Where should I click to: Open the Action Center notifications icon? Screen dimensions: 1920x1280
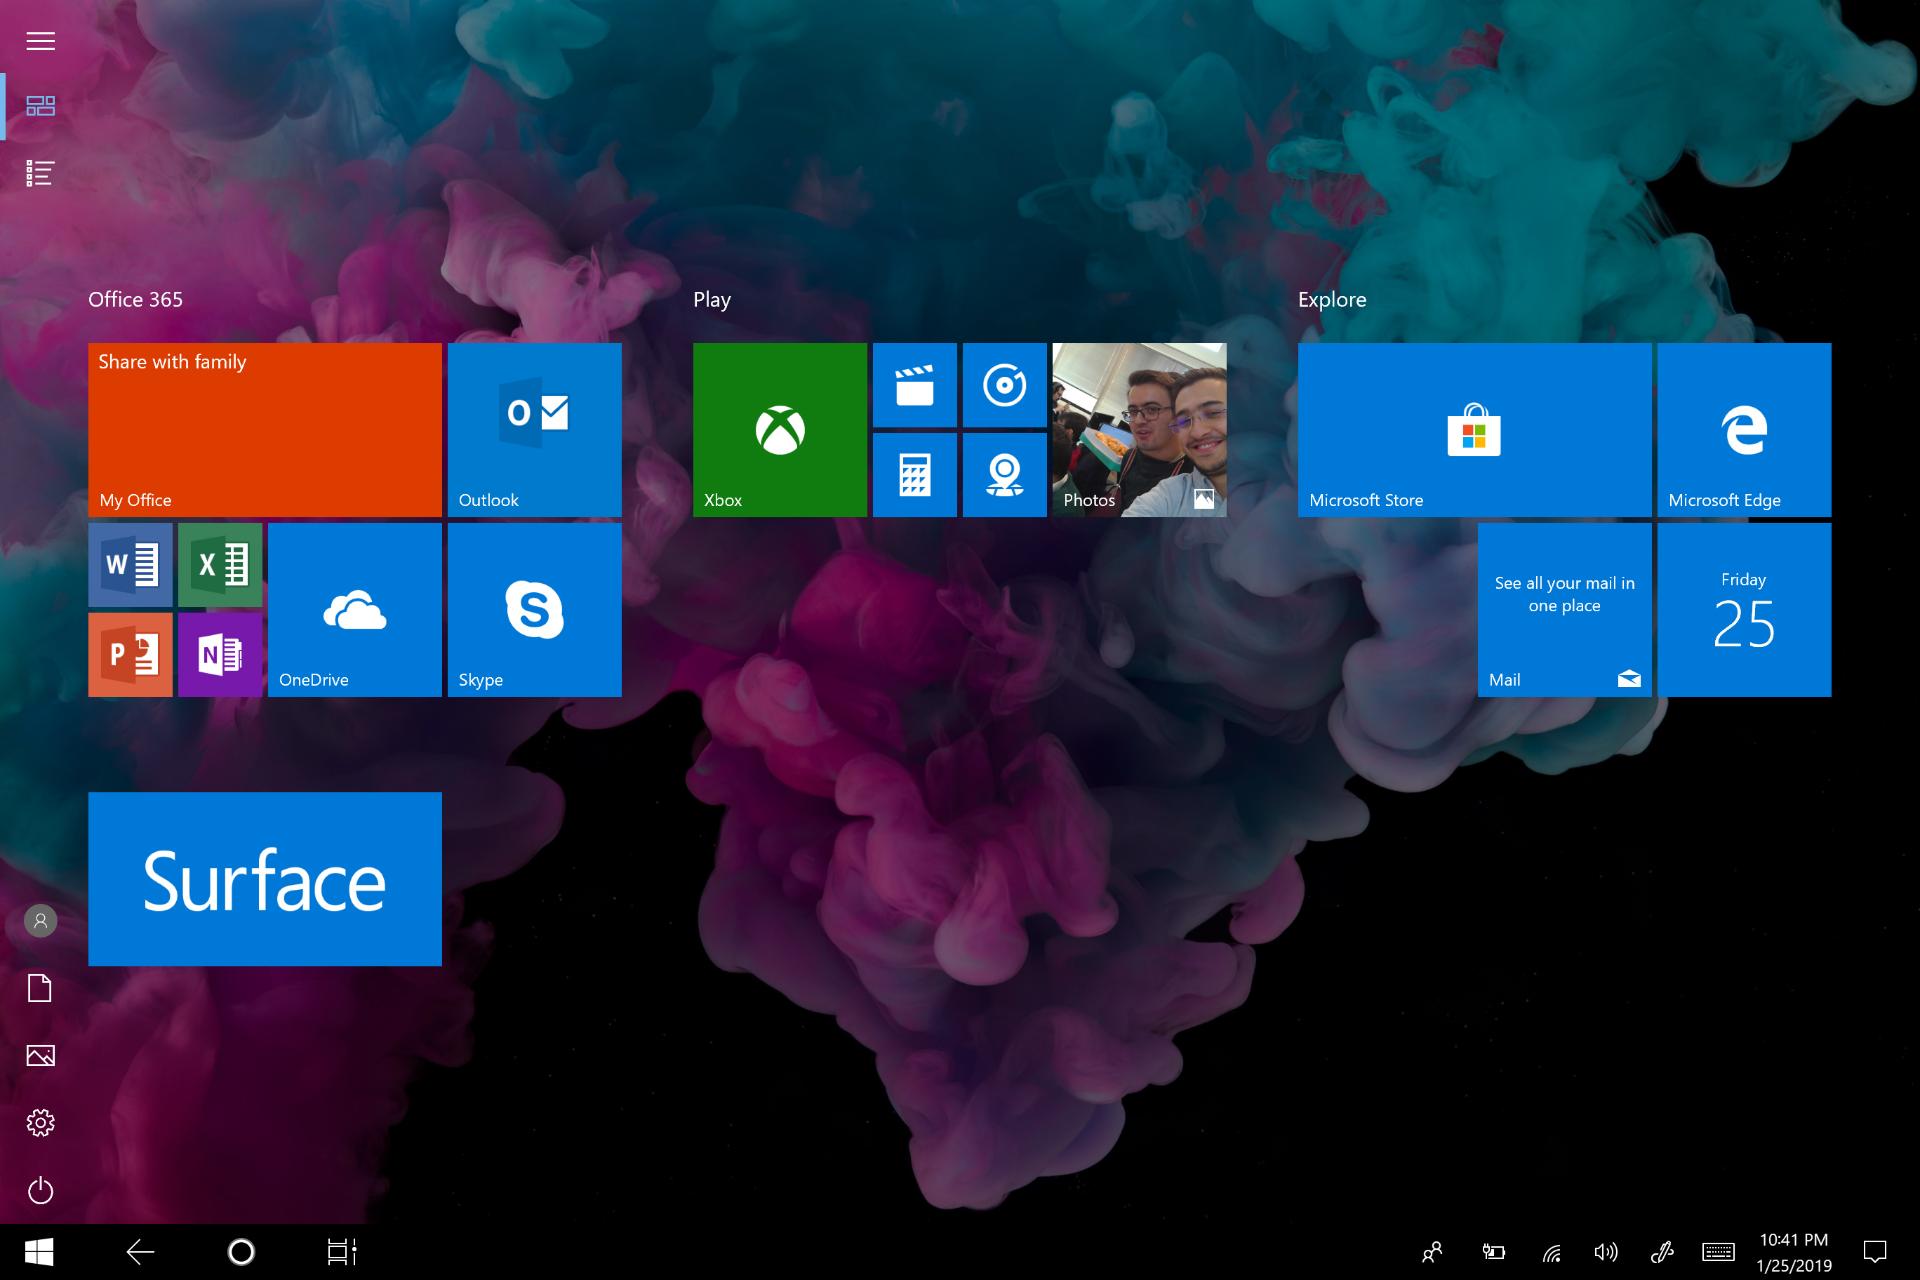(1875, 1252)
